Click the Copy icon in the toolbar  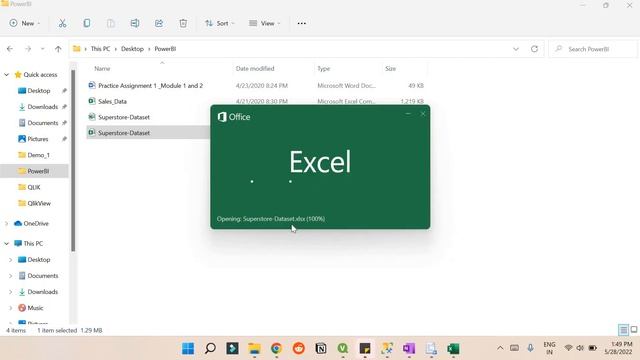click(87, 23)
